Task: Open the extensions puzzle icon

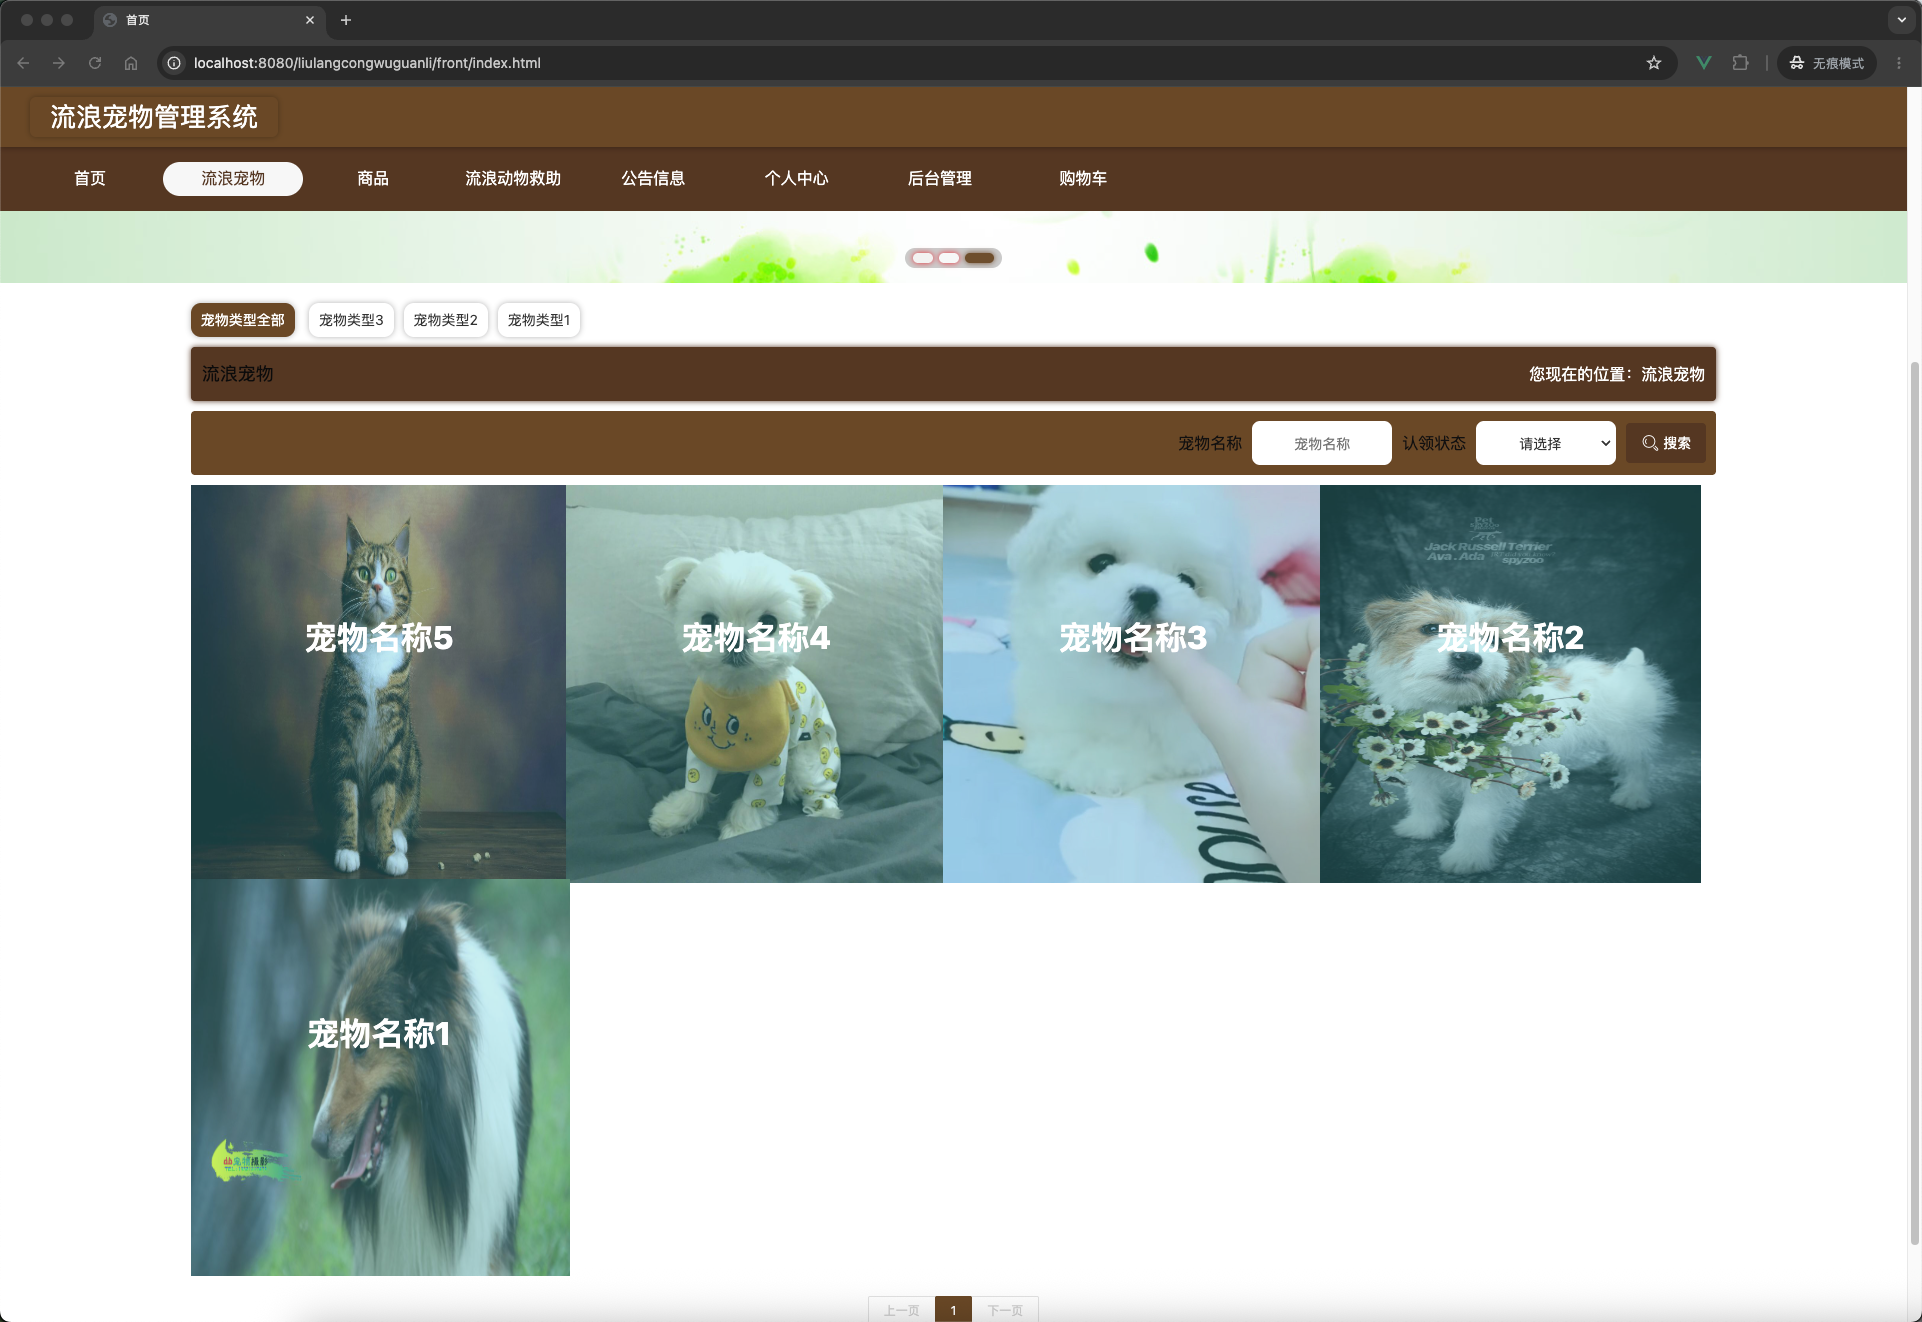Action: click(1741, 63)
